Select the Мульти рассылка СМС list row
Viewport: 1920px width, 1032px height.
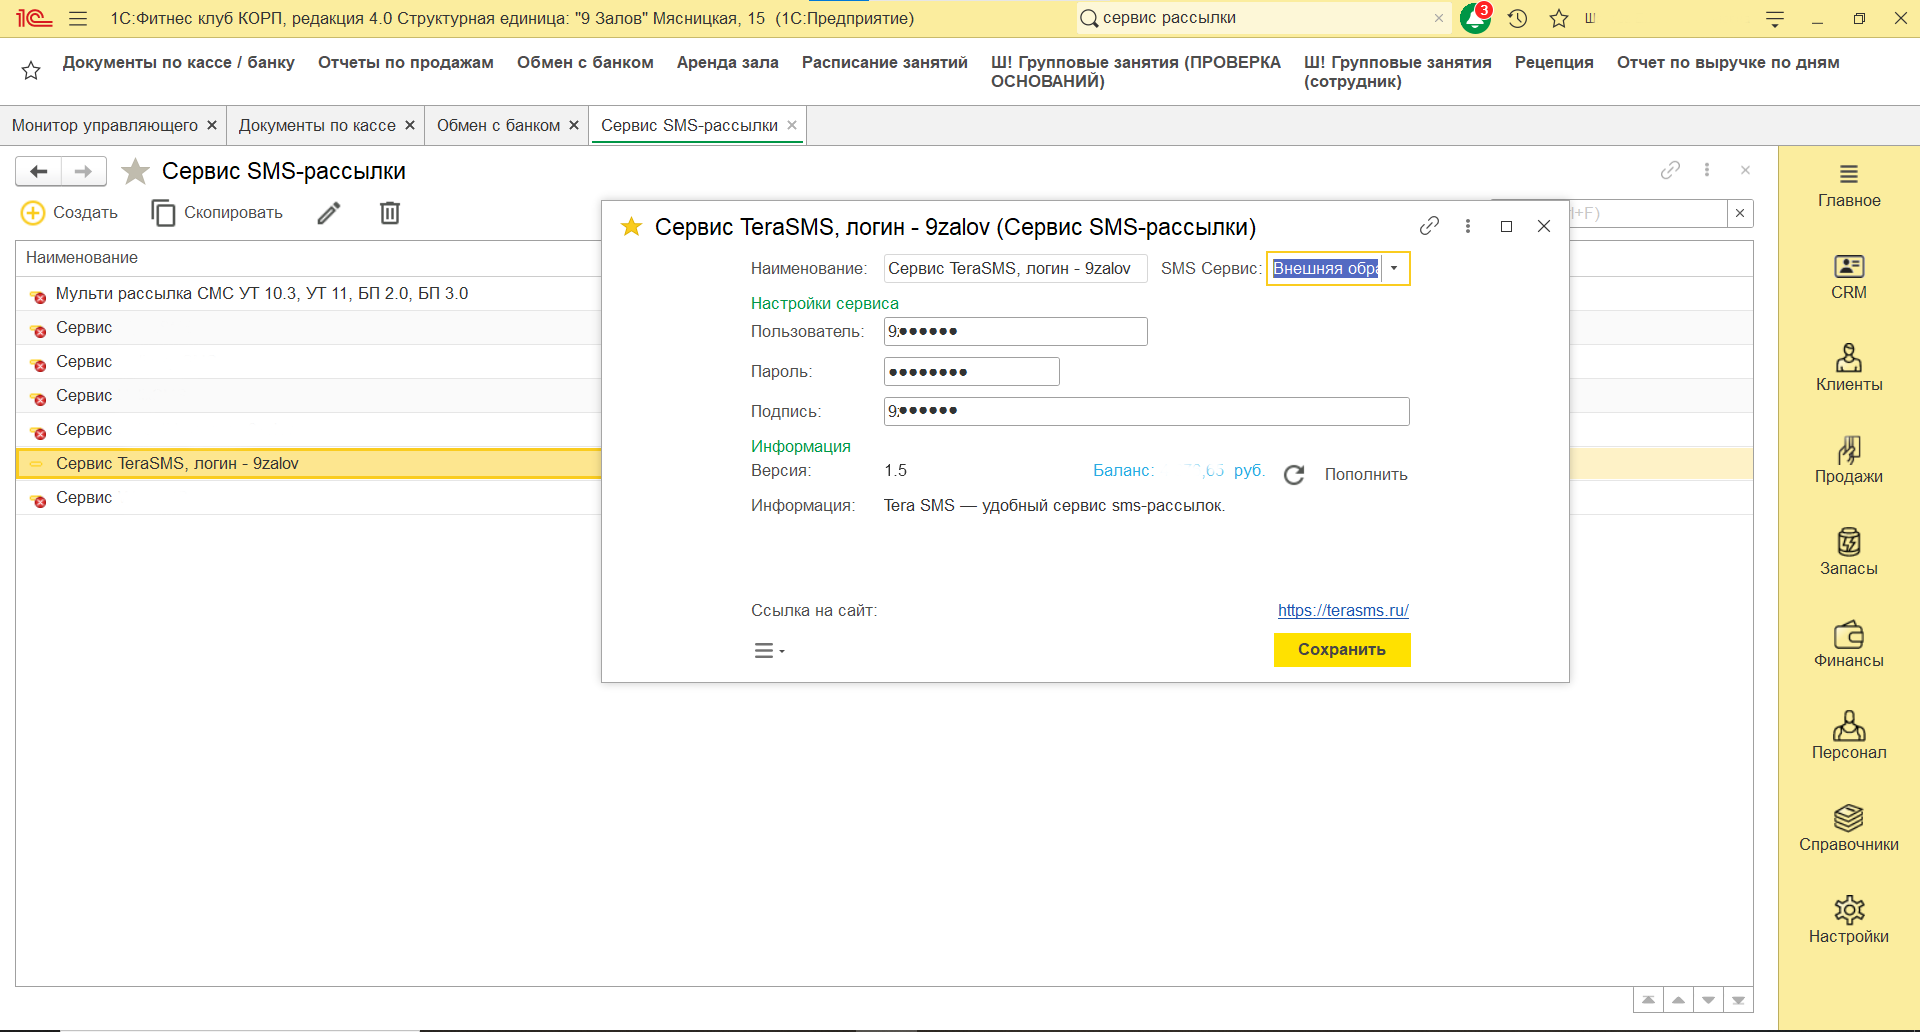(262, 294)
